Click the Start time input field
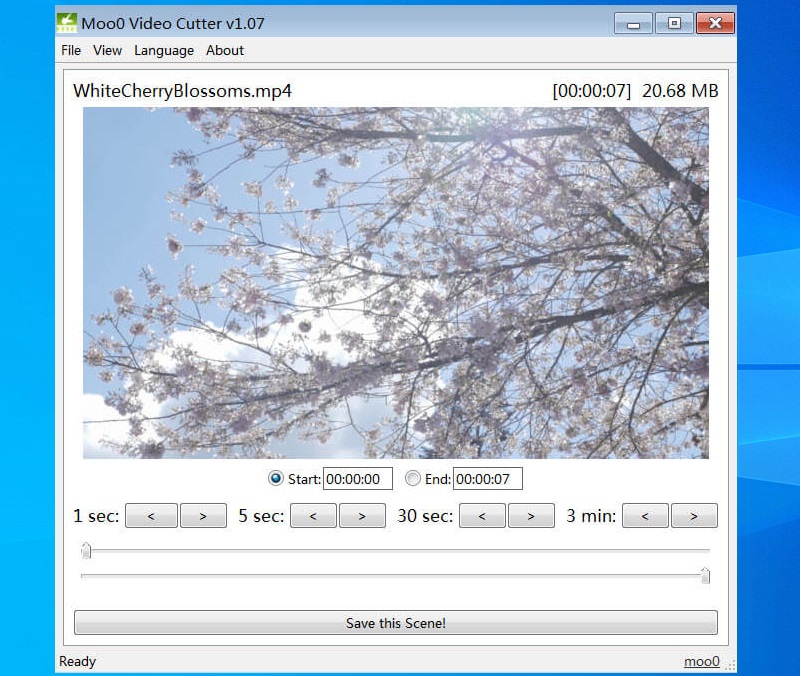Viewport: 800px width, 676px height. pos(357,479)
